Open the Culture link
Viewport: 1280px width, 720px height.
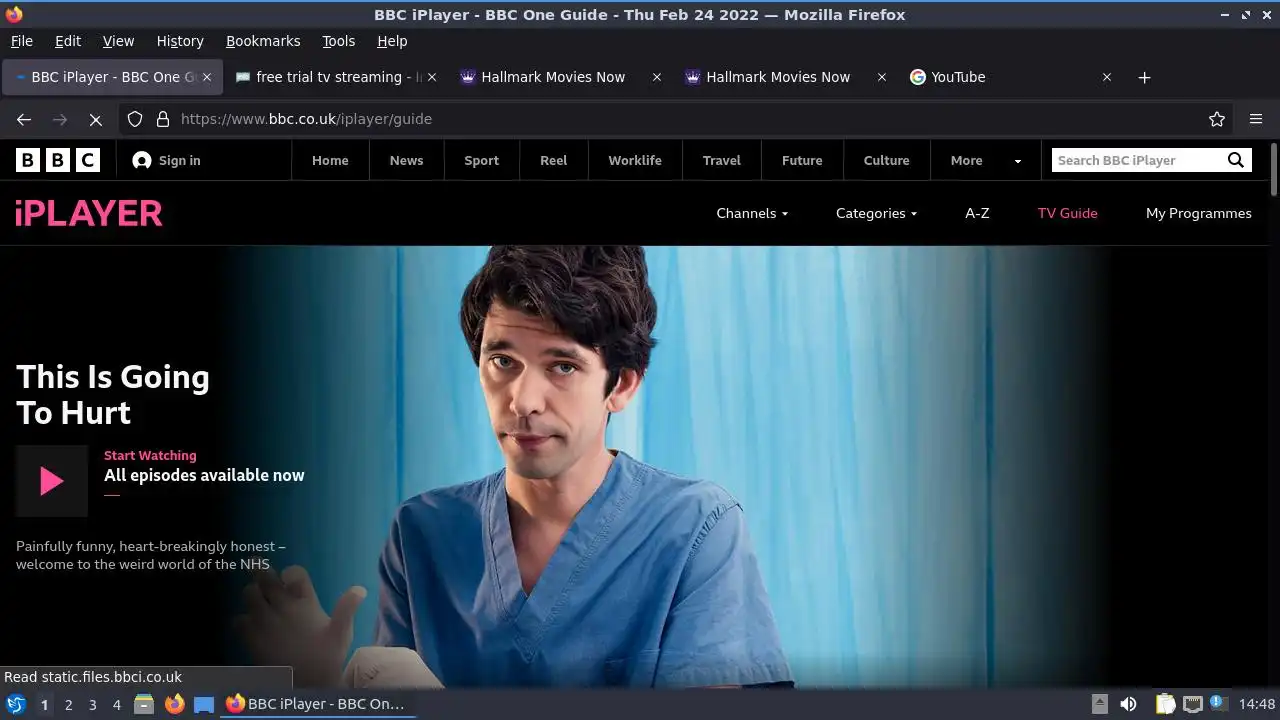click(x=886, y=160)
